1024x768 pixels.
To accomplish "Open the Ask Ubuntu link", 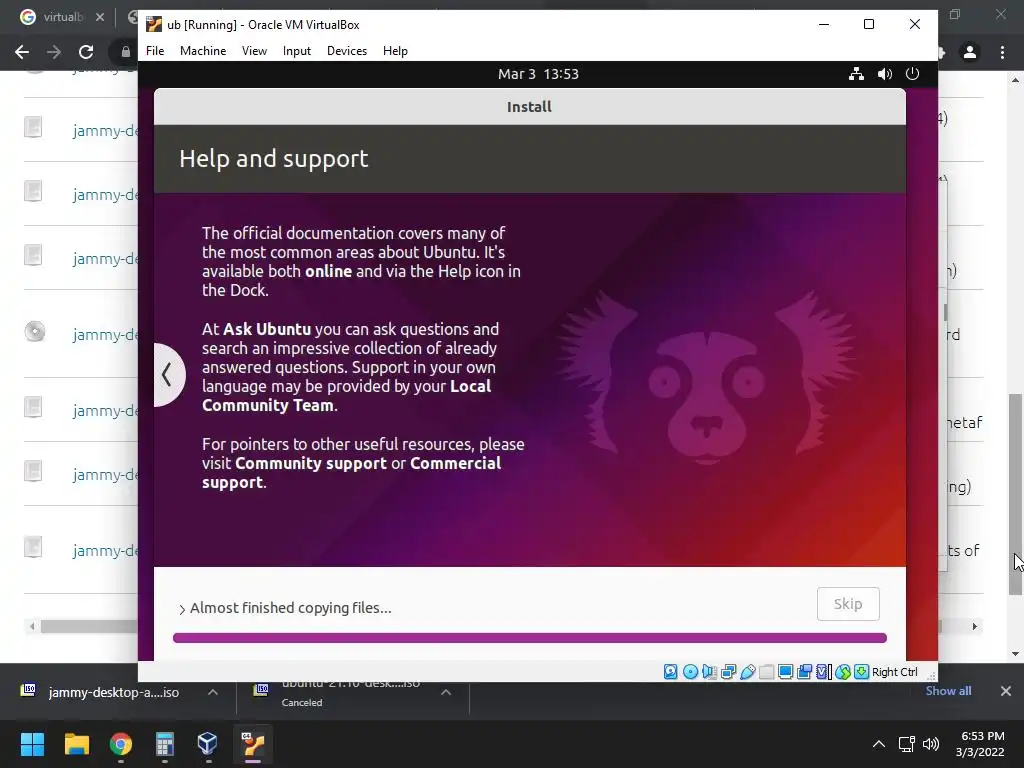I will pos(266,329).
